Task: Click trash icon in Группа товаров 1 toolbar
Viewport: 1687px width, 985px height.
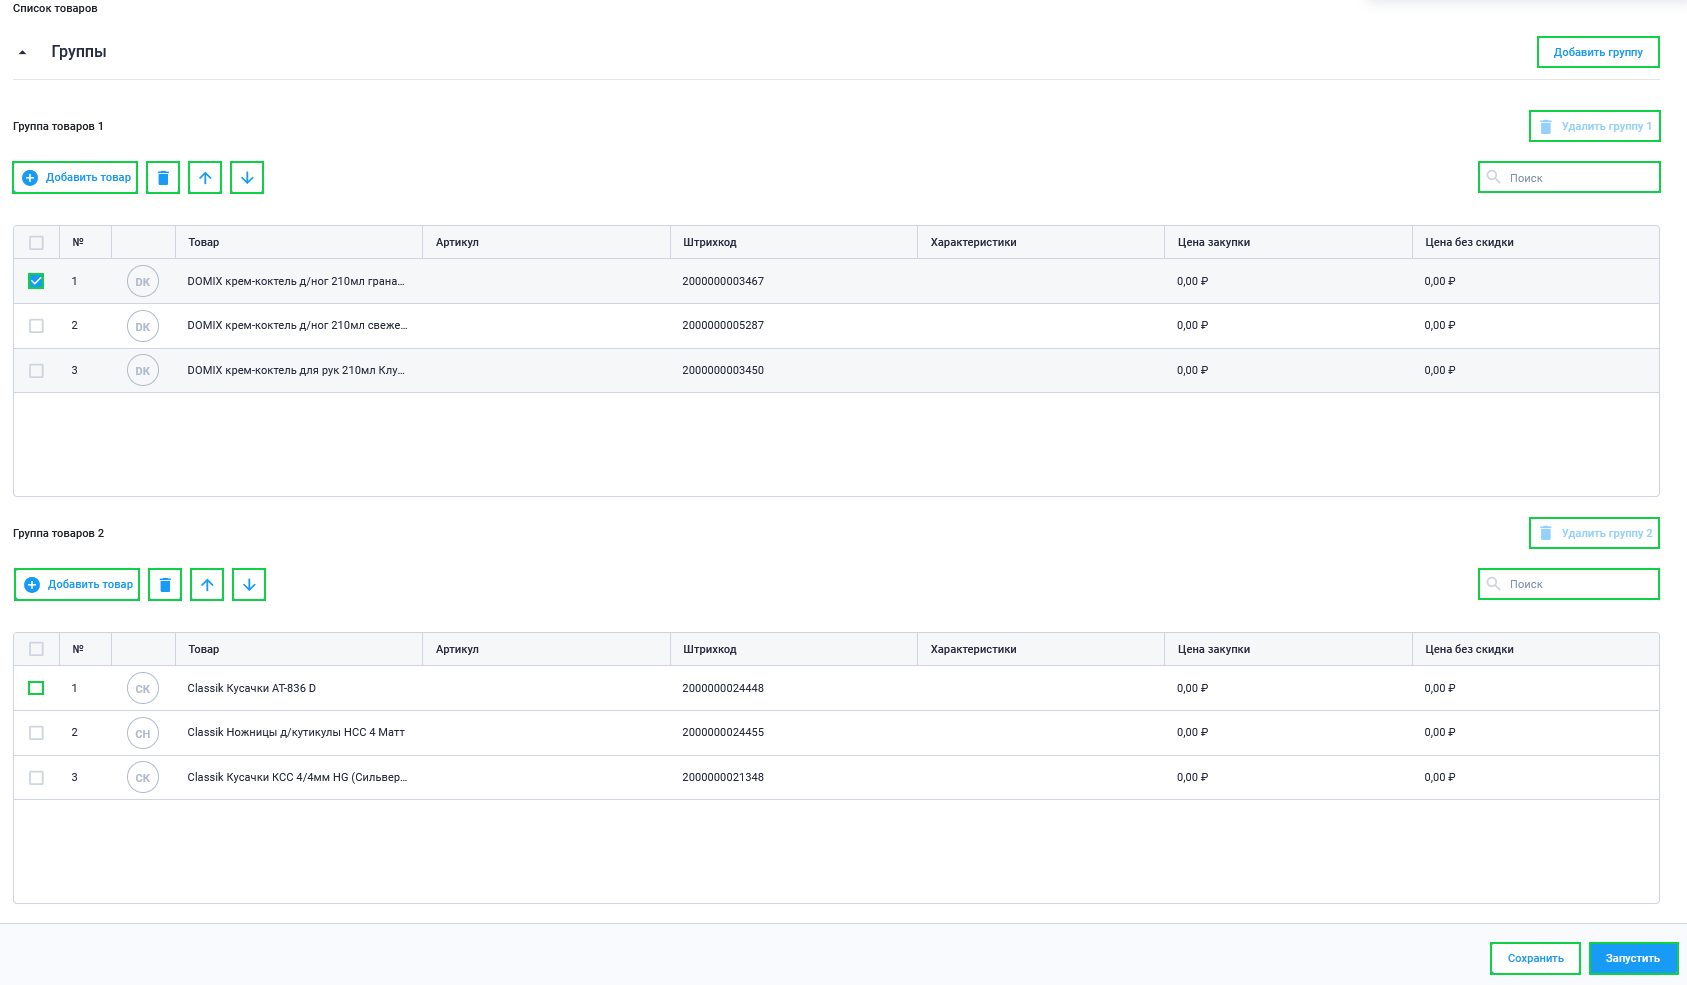Action: [163, 178]
